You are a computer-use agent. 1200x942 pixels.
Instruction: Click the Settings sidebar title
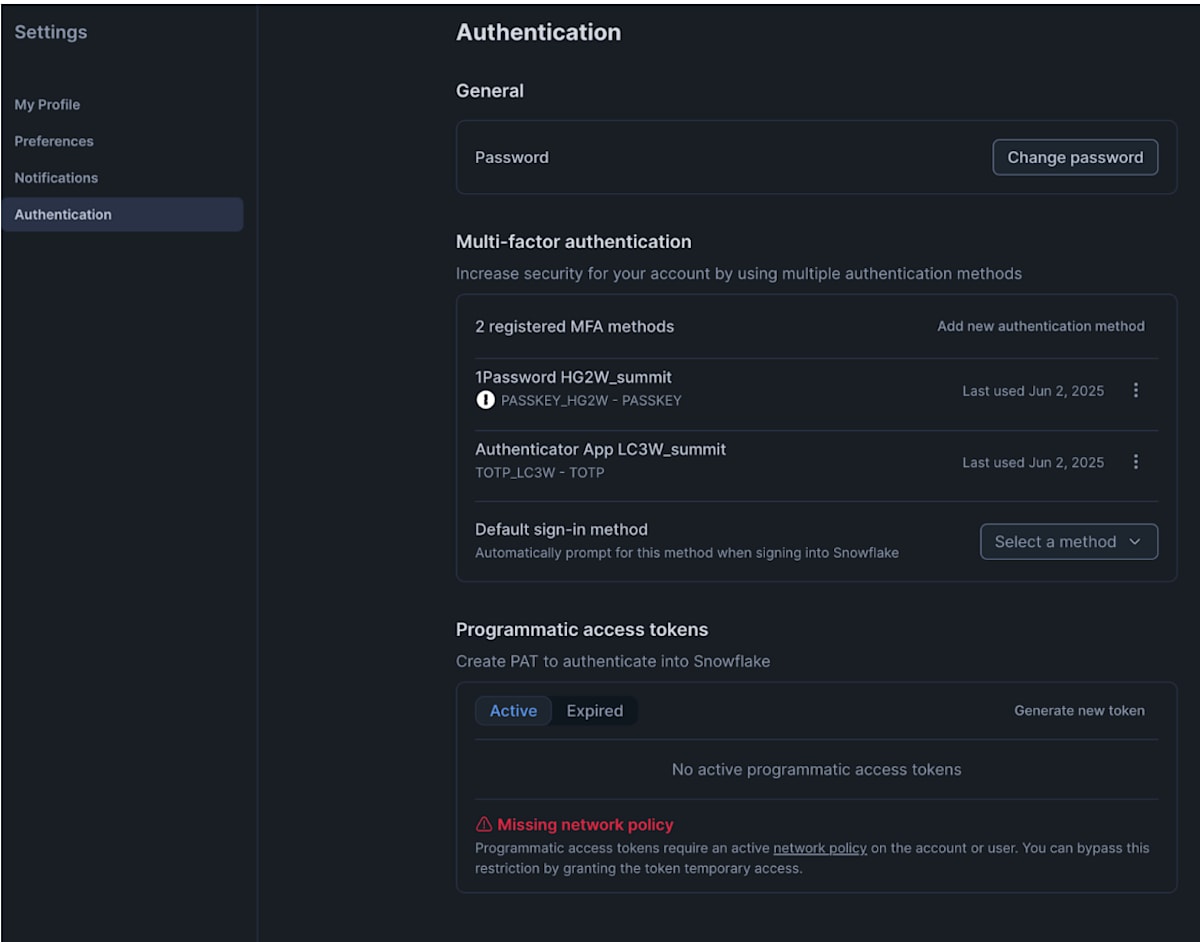(x=50, y=32)
